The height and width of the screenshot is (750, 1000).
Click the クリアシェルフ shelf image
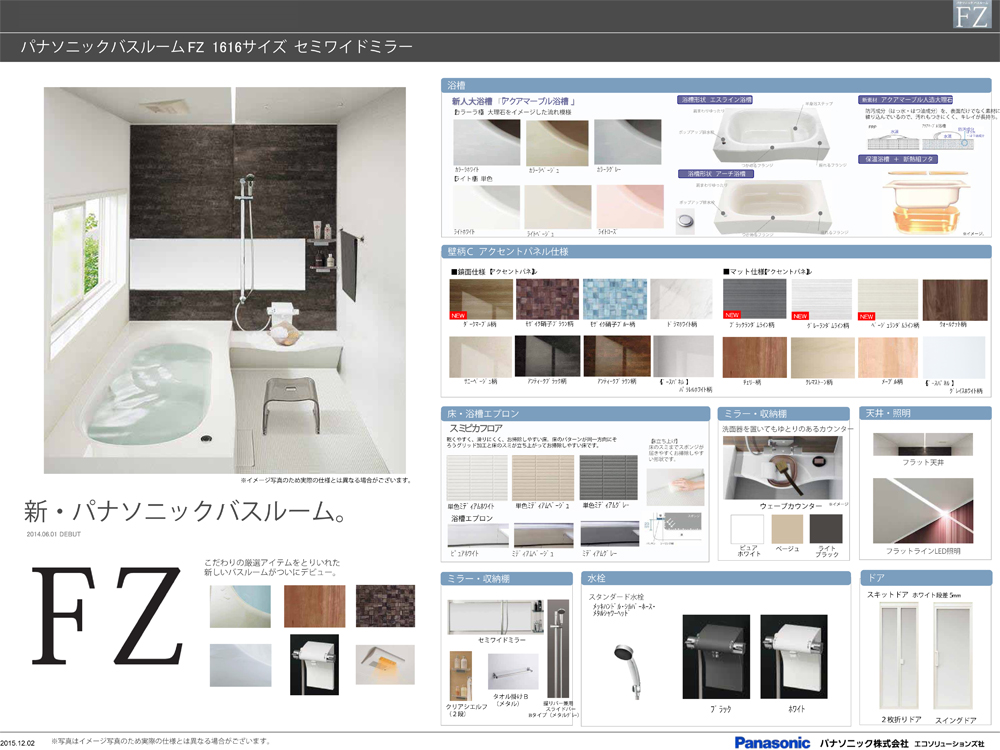(460, 675)
